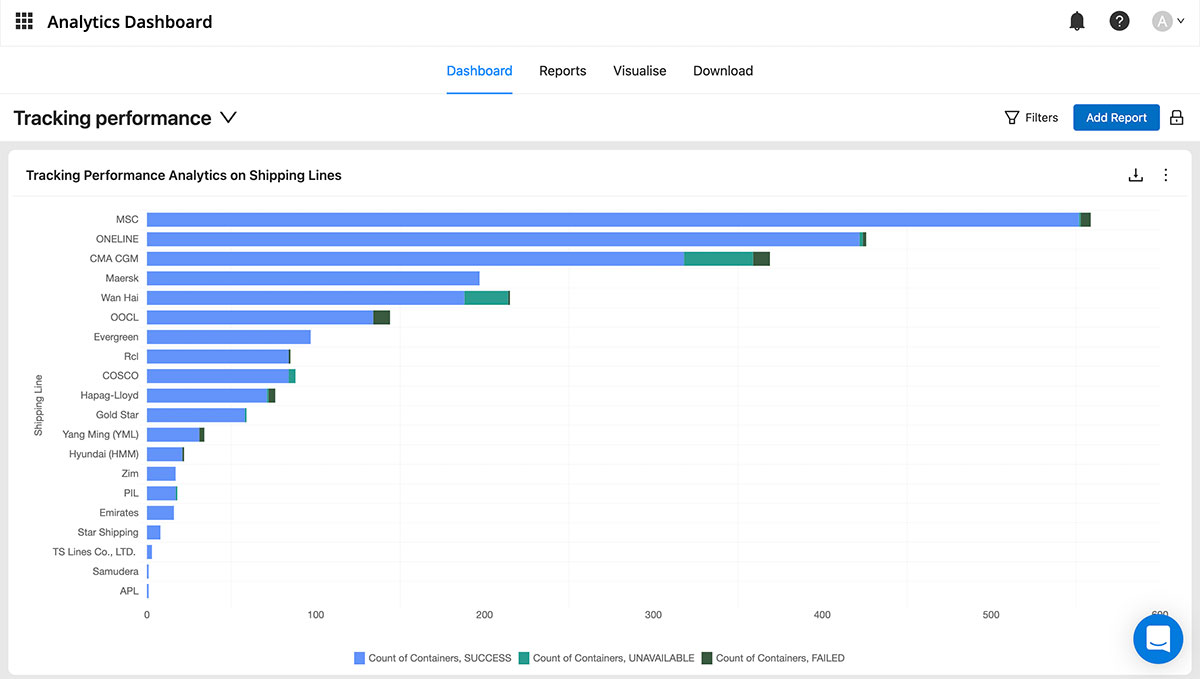This screenshot has height=679, width=1200.
Task: Click the PIL axis label
Action: 131,493
